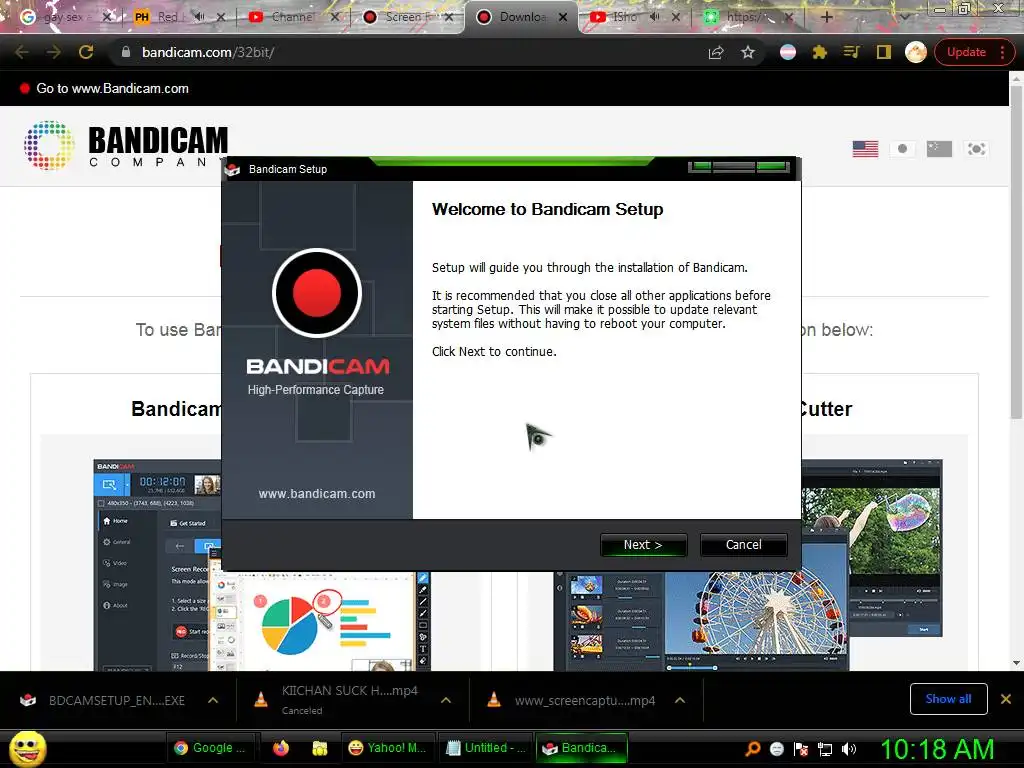Close the Download tab
The image size is (1024, 768).
[x=563, y=17]
